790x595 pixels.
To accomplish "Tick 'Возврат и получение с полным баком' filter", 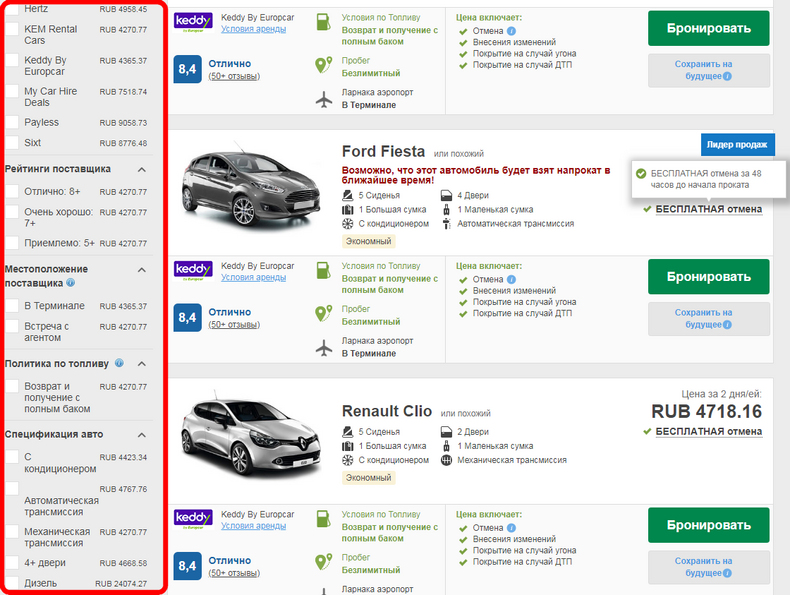I will coord(12,386).
